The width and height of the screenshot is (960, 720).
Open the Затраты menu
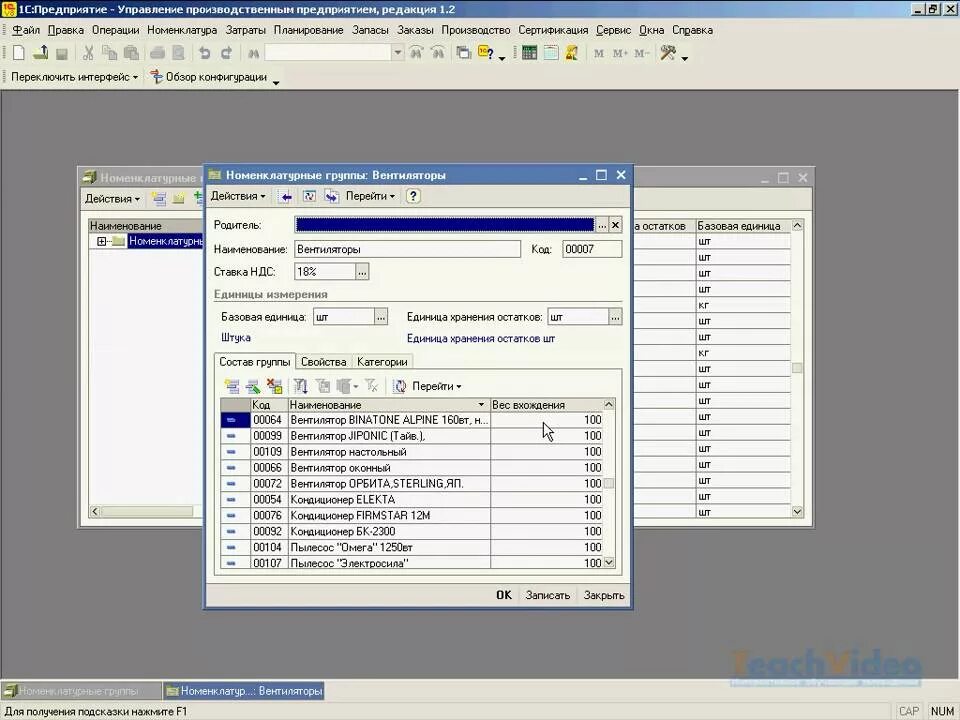[246, 30]
